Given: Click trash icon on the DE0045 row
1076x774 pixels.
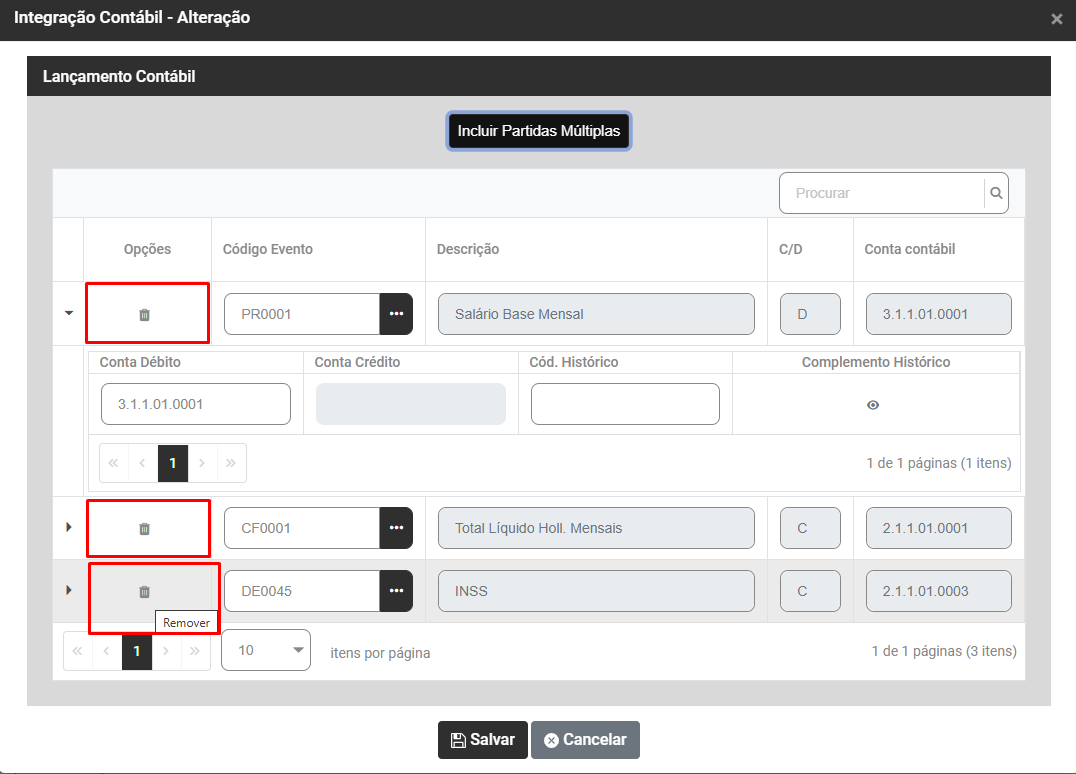Looking at the screenshot, I should pos(144,591).
